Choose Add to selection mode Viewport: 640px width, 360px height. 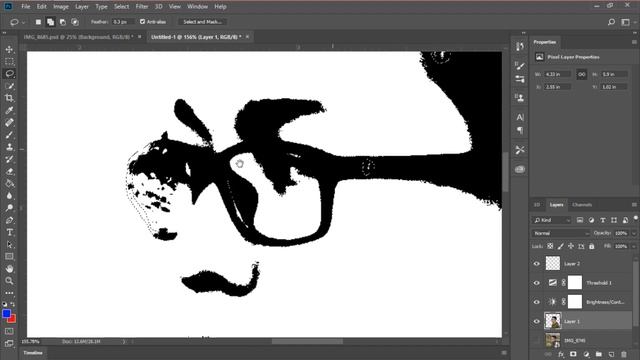(50, 22)
